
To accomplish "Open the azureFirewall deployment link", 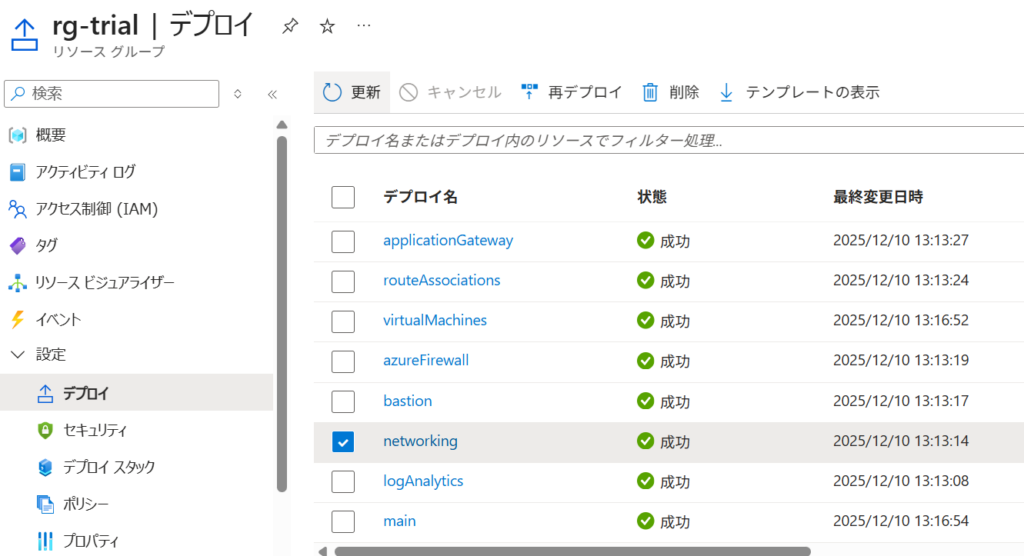I will click(426, 360).
